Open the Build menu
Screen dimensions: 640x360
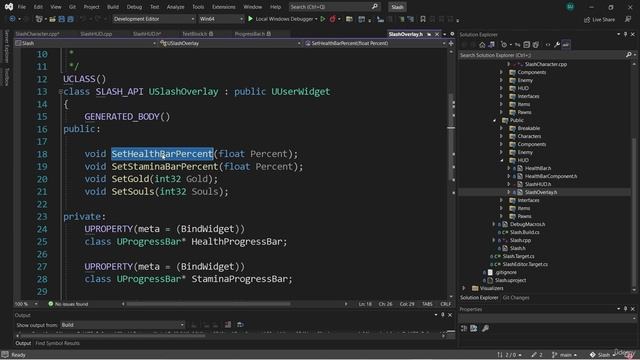click(113, 7)
